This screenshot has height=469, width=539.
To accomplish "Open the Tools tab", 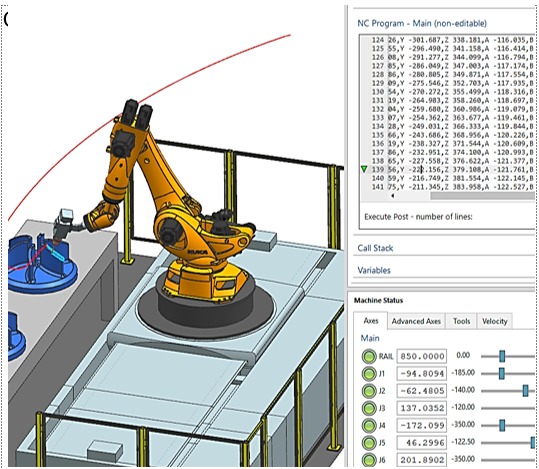I will [461, 321].
